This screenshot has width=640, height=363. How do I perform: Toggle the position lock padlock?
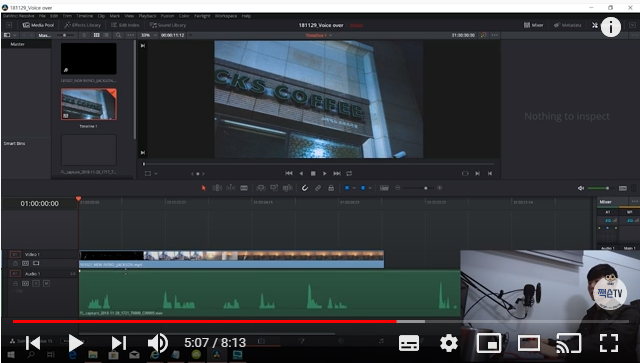(x=331, y=188)
